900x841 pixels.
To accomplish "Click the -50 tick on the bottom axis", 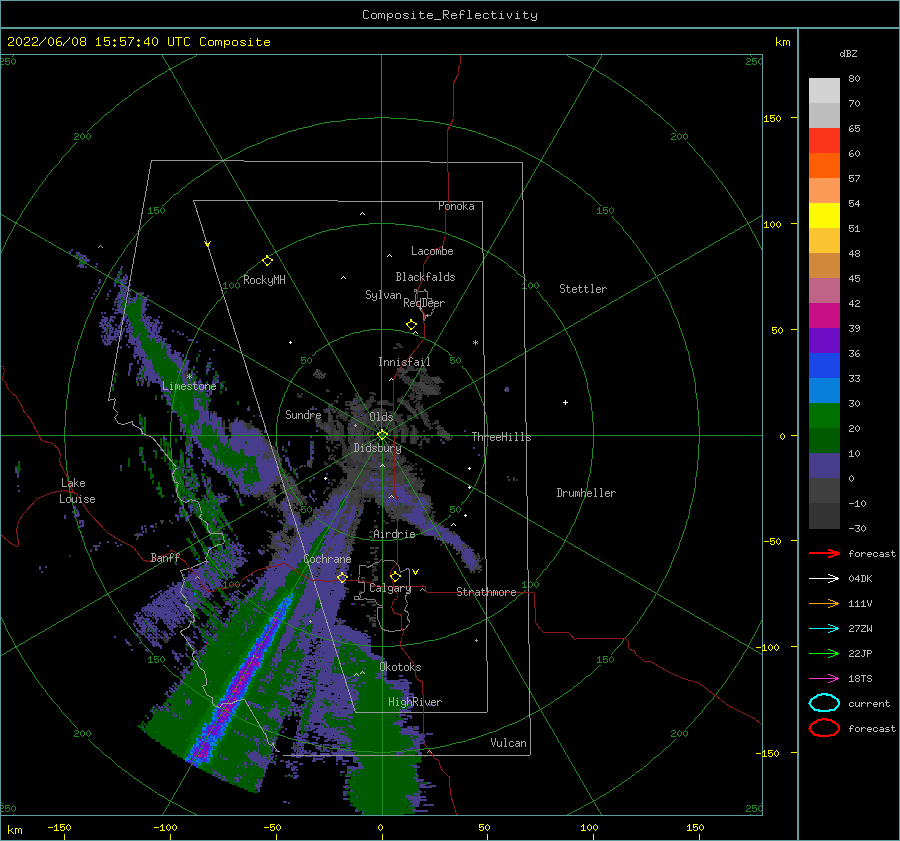I will click(272, 827).
